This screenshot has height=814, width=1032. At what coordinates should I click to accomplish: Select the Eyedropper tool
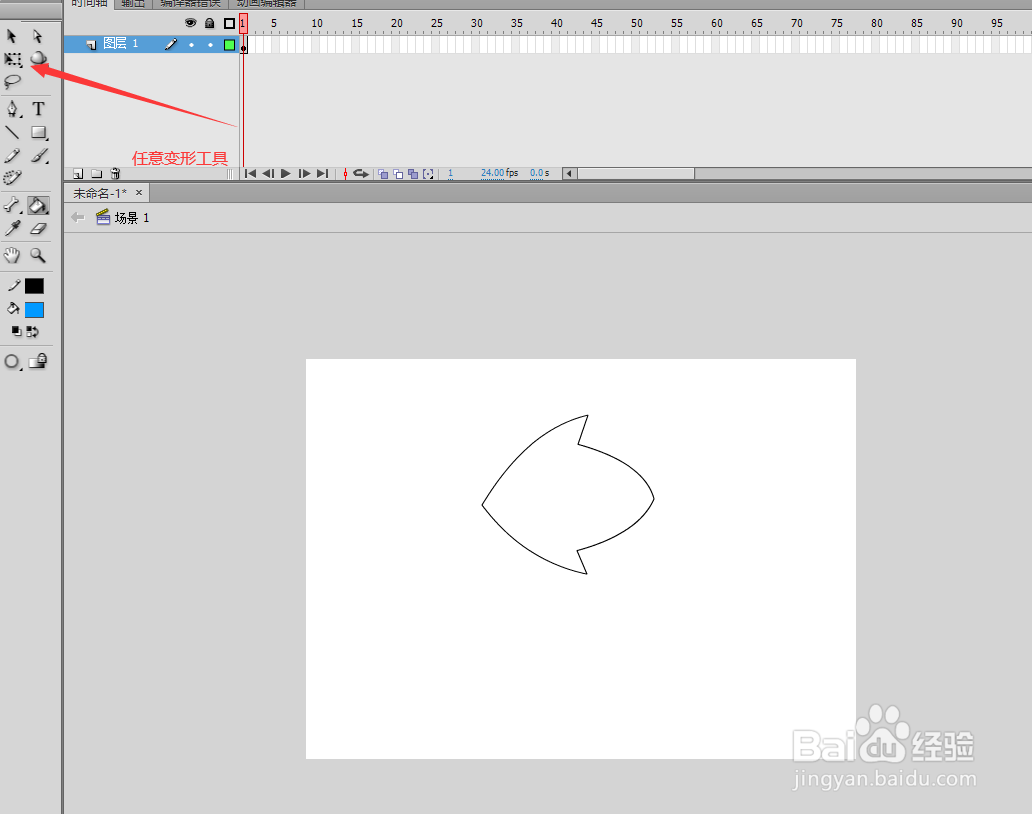[x=13, y=227]
